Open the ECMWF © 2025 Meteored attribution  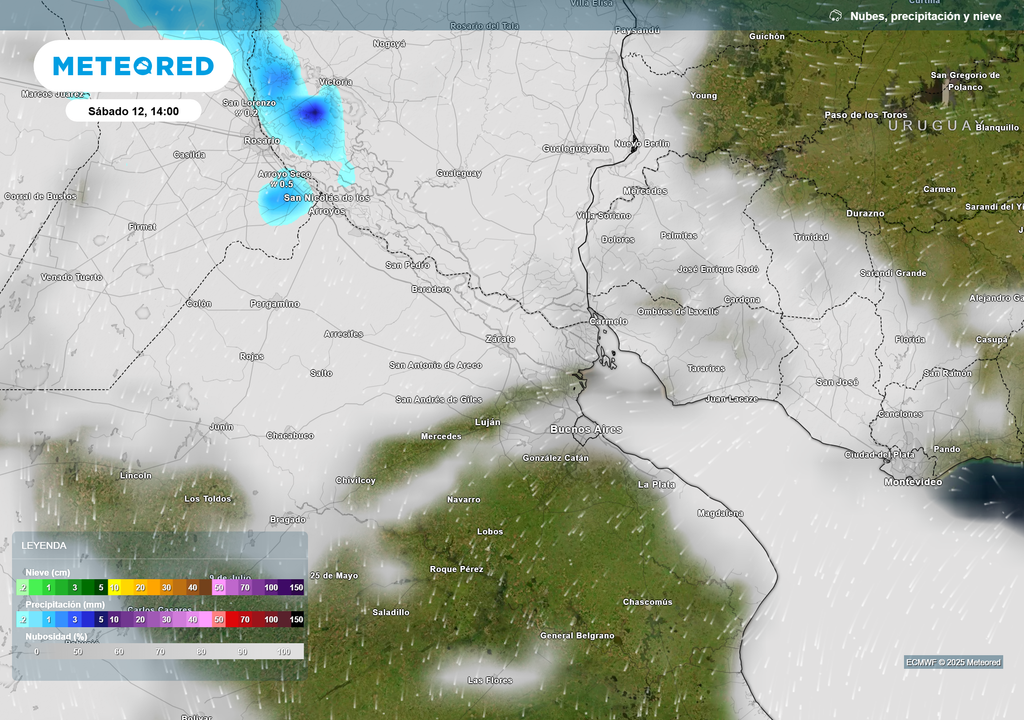952,662
